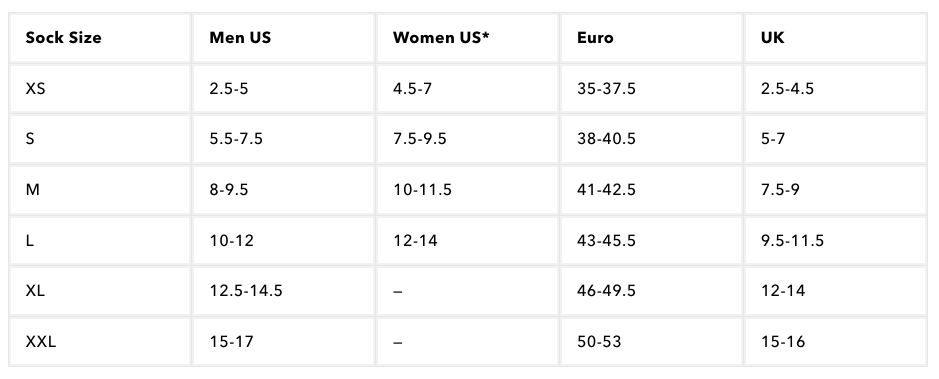
Task: Select UK value 15-16
Action: pos(783,342)
